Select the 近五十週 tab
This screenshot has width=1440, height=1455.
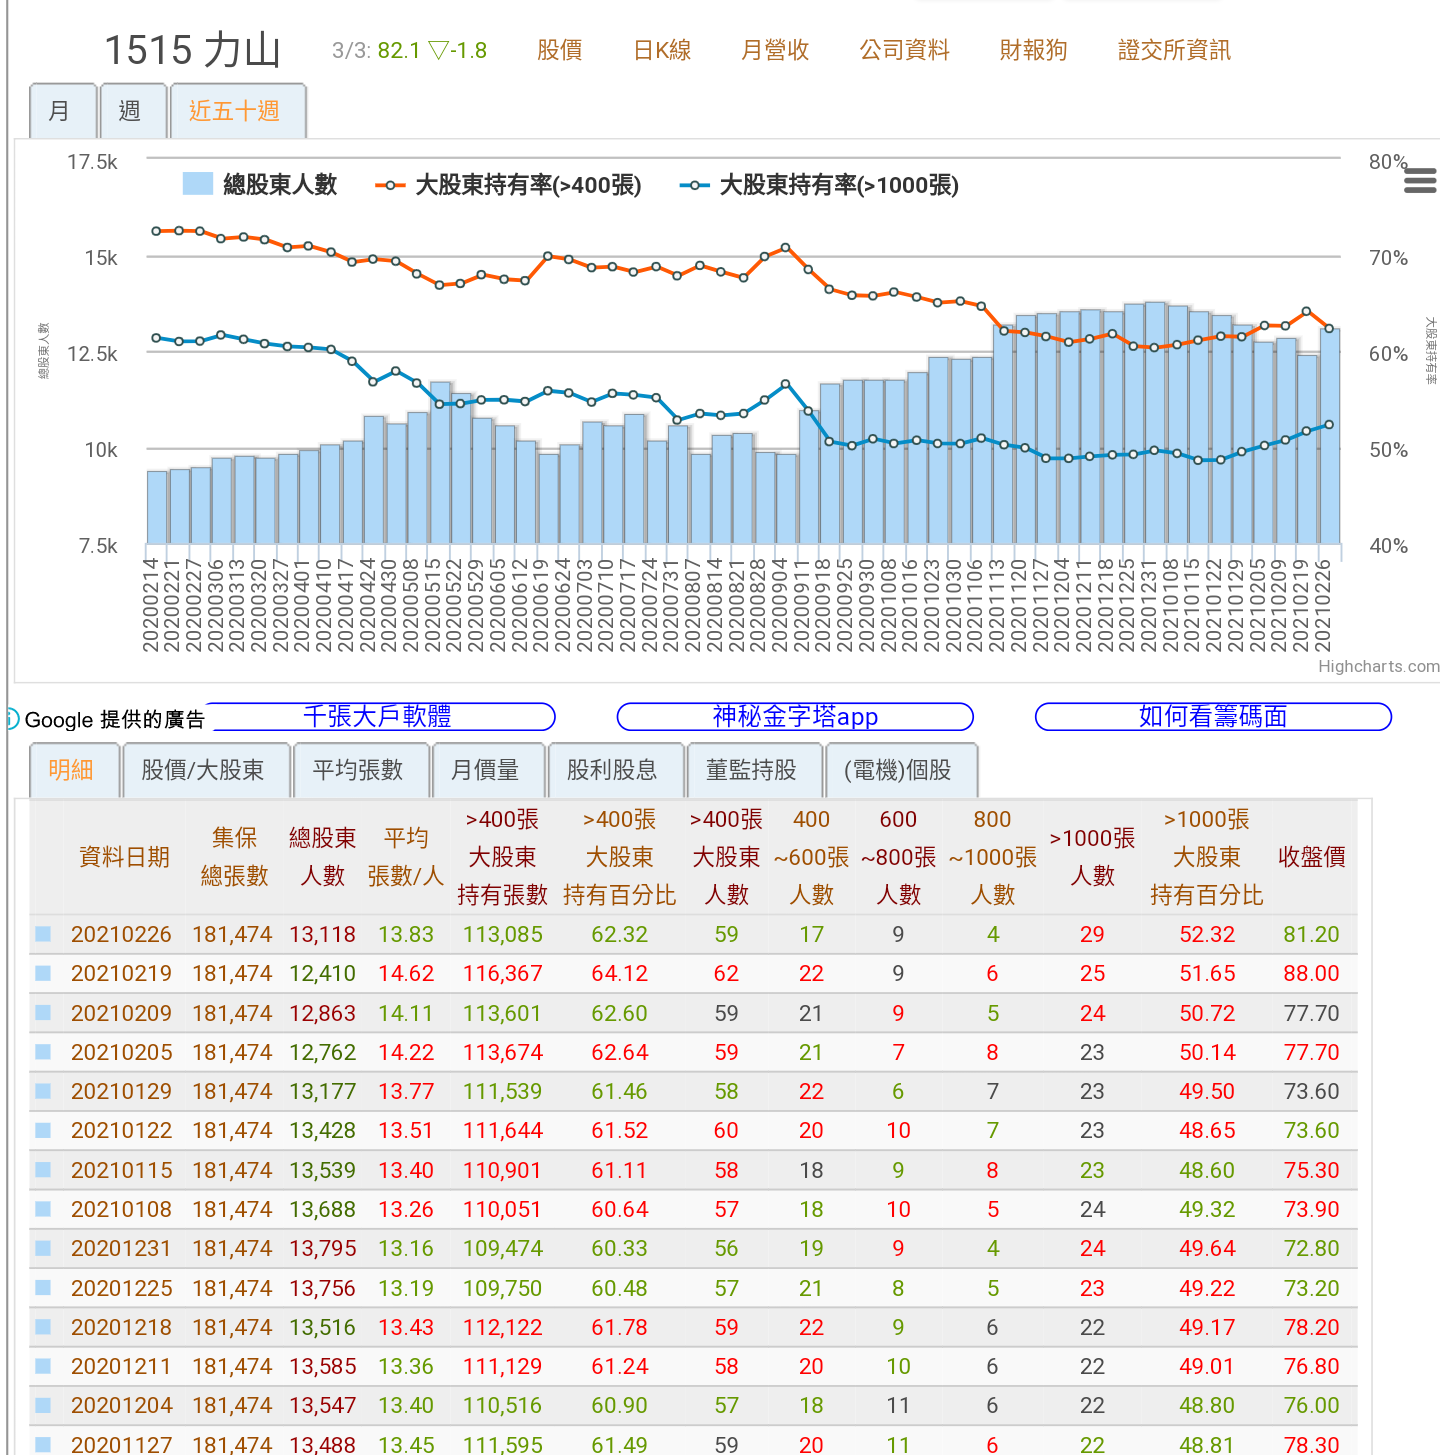[235, 111]
